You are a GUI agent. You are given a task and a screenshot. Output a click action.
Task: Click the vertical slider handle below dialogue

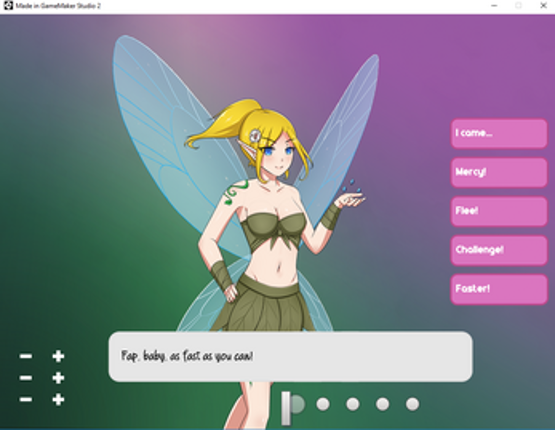[x=286, y=408]
